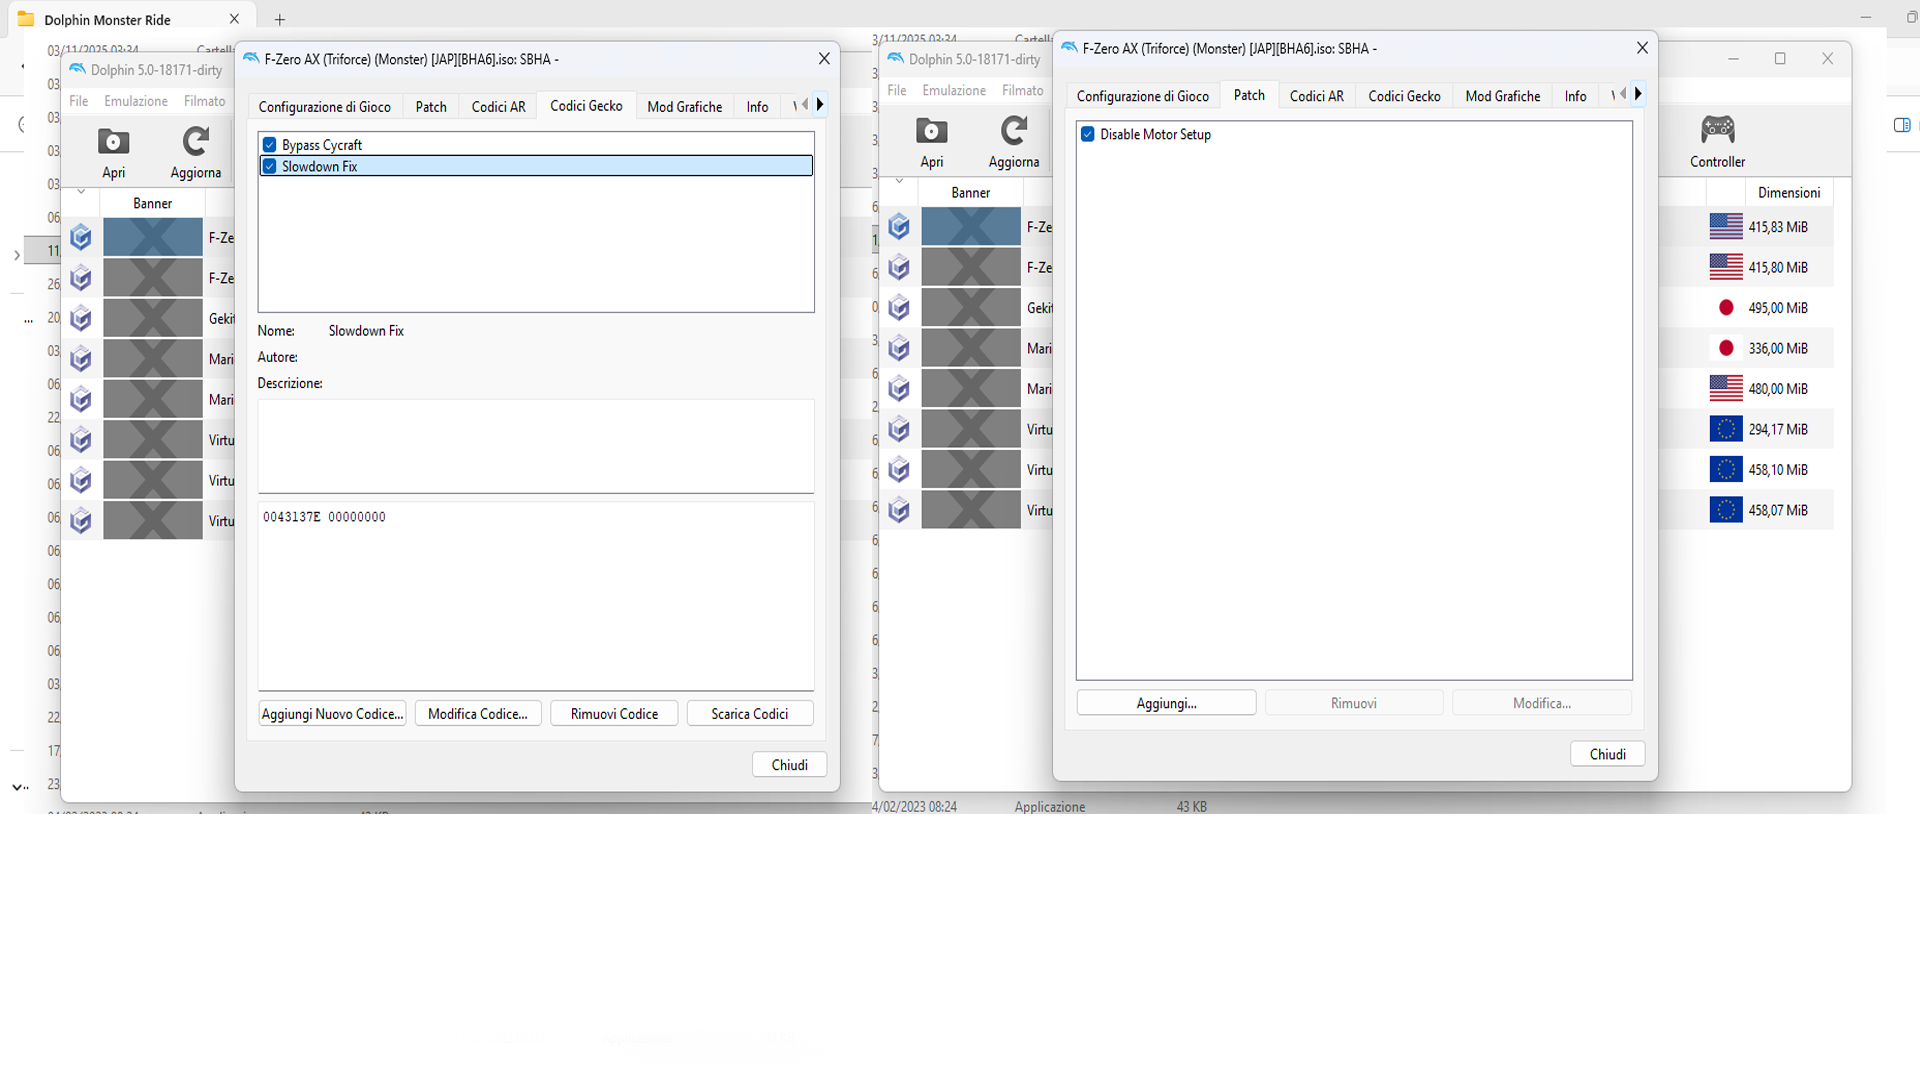
Task: Click the US flag beside 480,00 MiB
Action: [x=1726, y=388]
